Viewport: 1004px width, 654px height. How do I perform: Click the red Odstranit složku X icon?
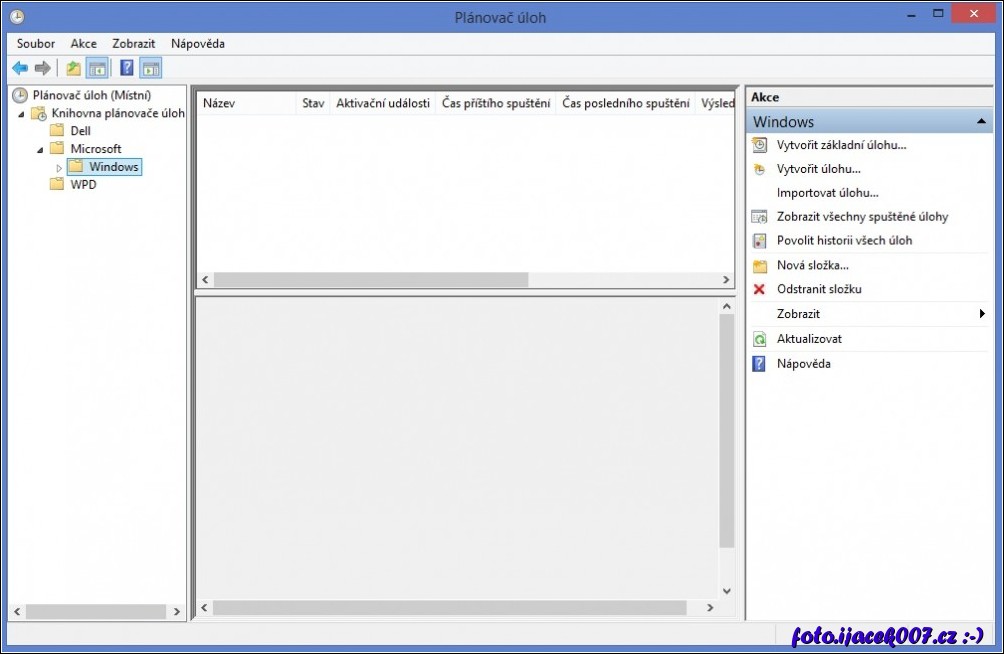click(x=759, y=289)
